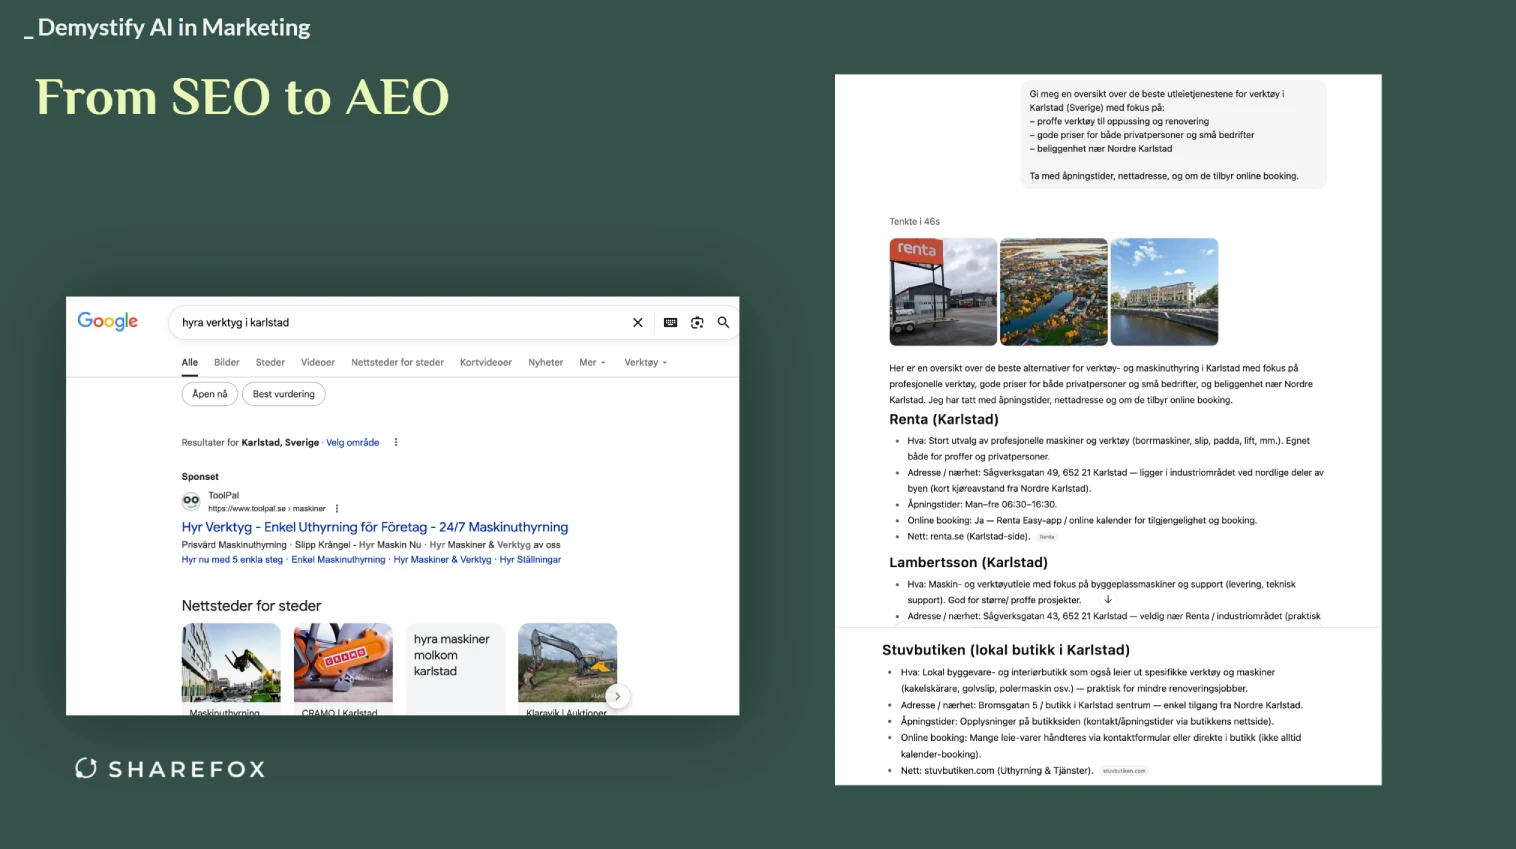Open the Hyr Verktyg sponsored result link
Screen dimensions: 1516x849
tap(374, 527)
